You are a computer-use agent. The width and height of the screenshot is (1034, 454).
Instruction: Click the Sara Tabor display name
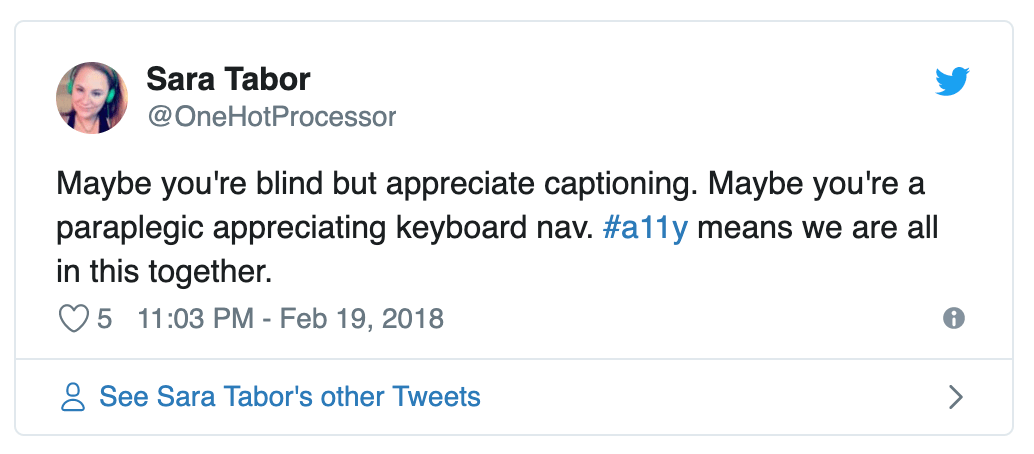click(x=228, y=79)
